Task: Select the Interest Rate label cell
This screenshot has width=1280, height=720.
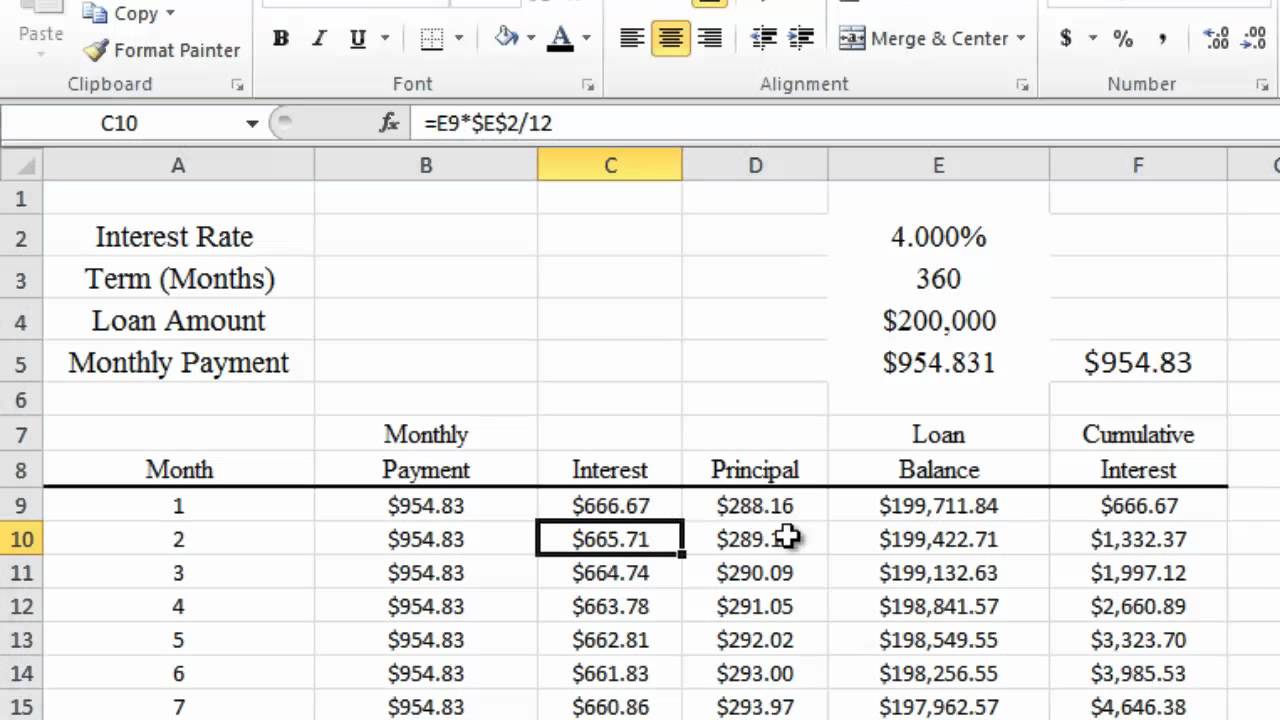Action: [x=178, y=237]
